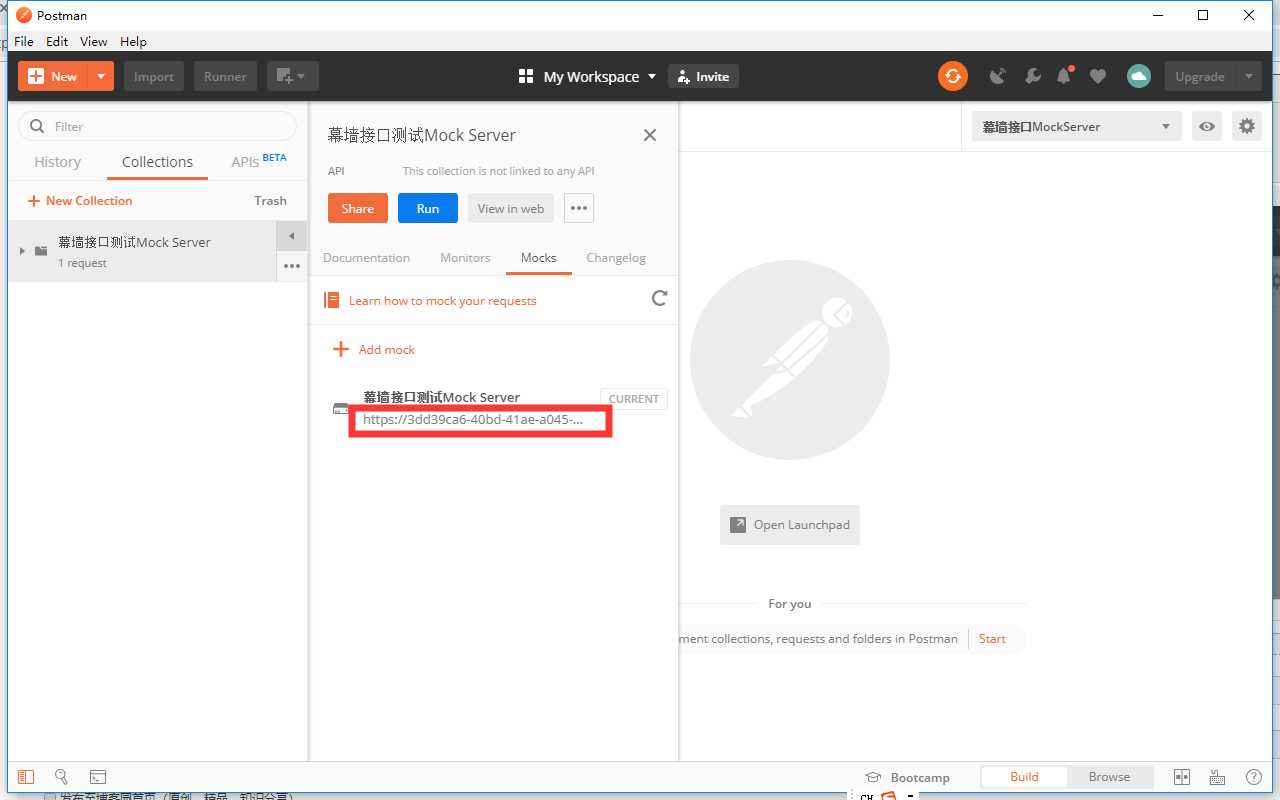Click the Upgrade button
Image resolution: width=1280 pixels, height=800 pixels.
[x=1200, y=76]
